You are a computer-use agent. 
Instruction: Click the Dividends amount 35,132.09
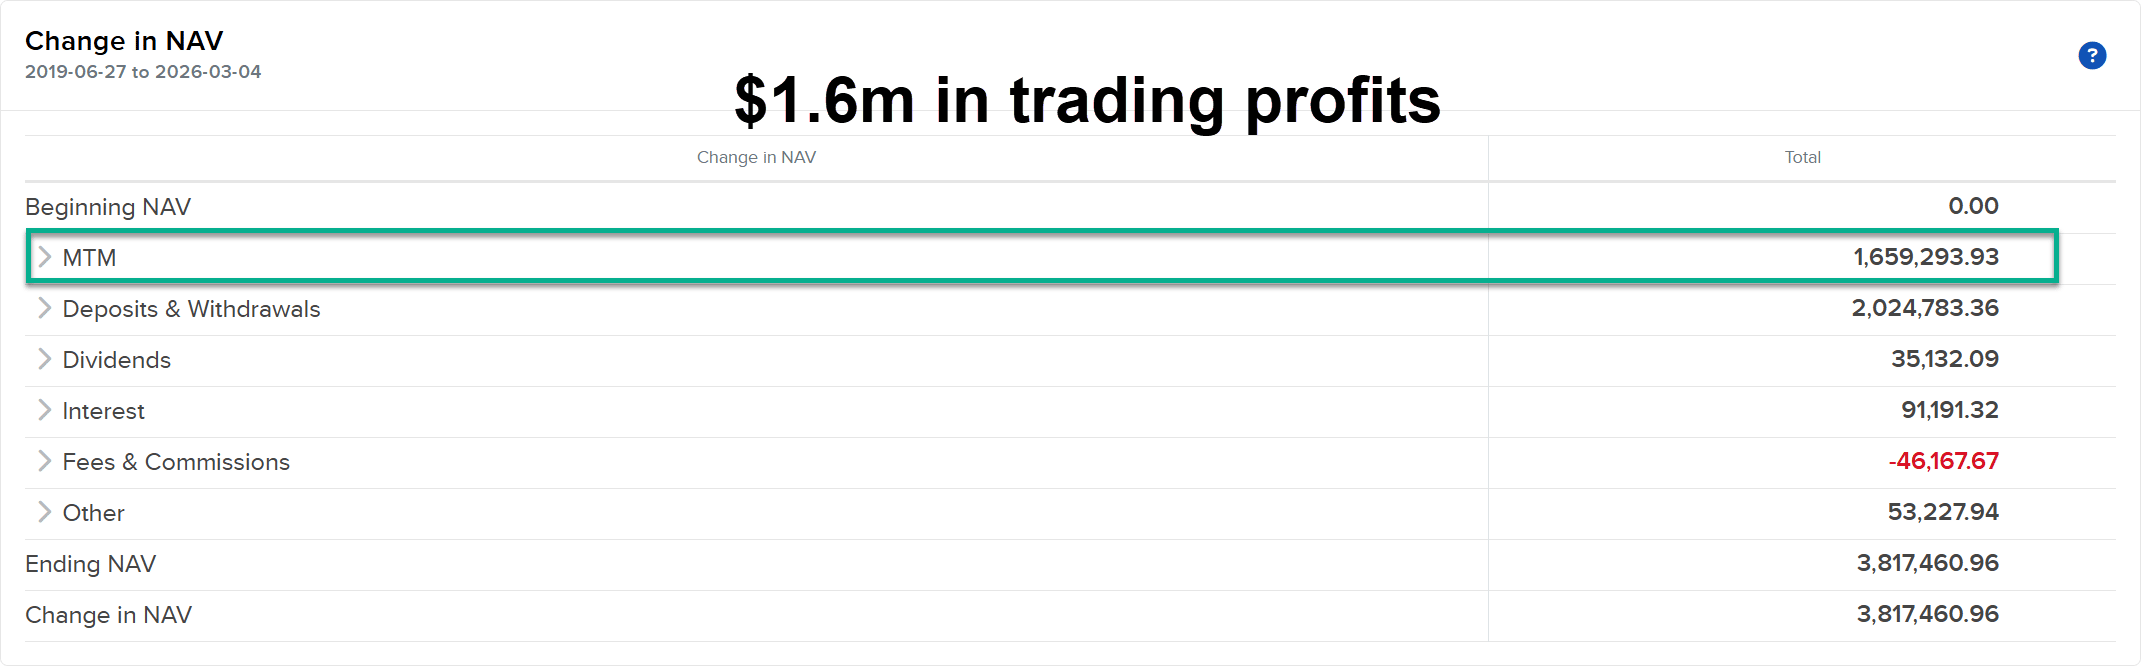click(x=1944, y=359)
